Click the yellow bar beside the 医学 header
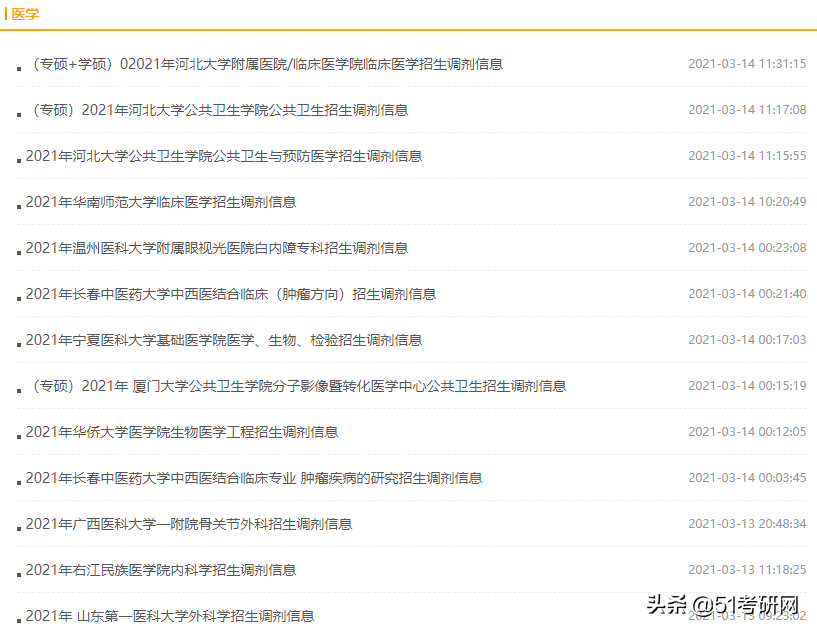The image size is (817, 633). coord(8,14)
